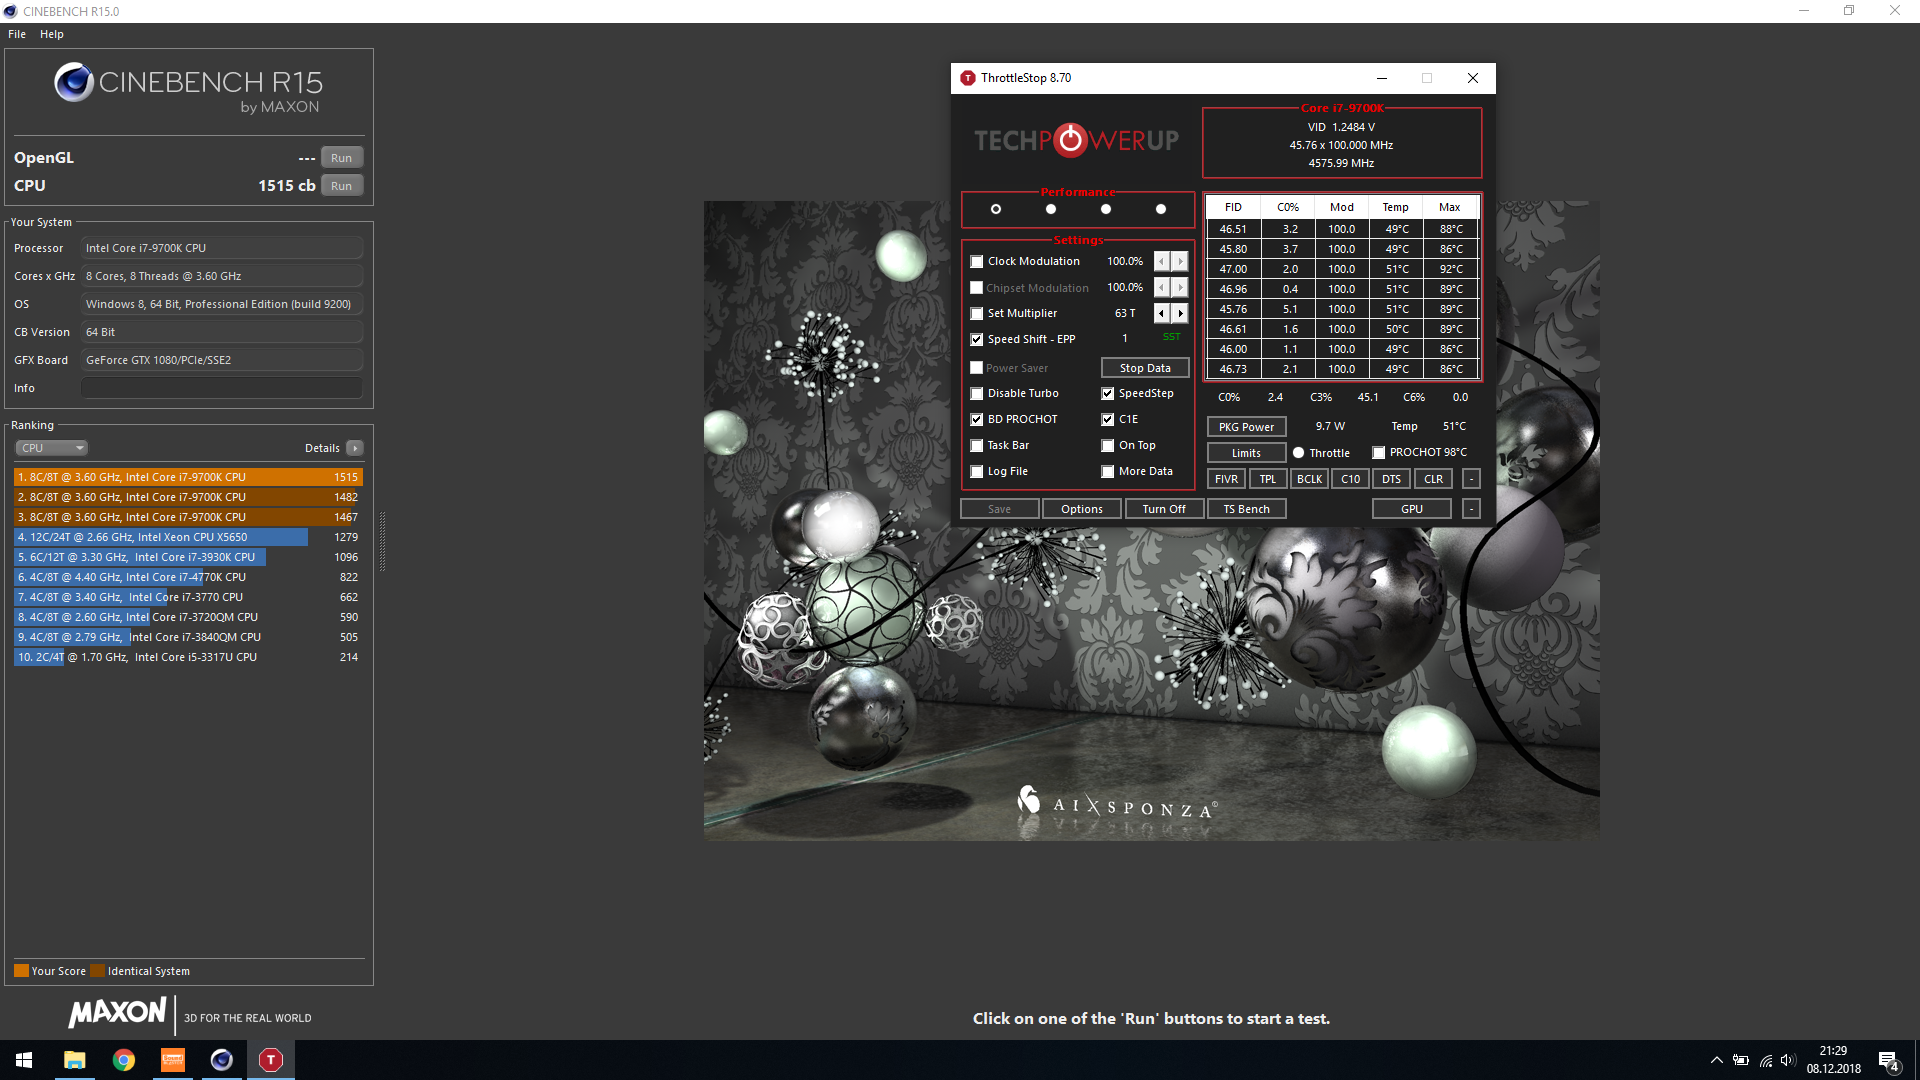Open the orange app icon on the taskbar

[x=172, y=1060]
